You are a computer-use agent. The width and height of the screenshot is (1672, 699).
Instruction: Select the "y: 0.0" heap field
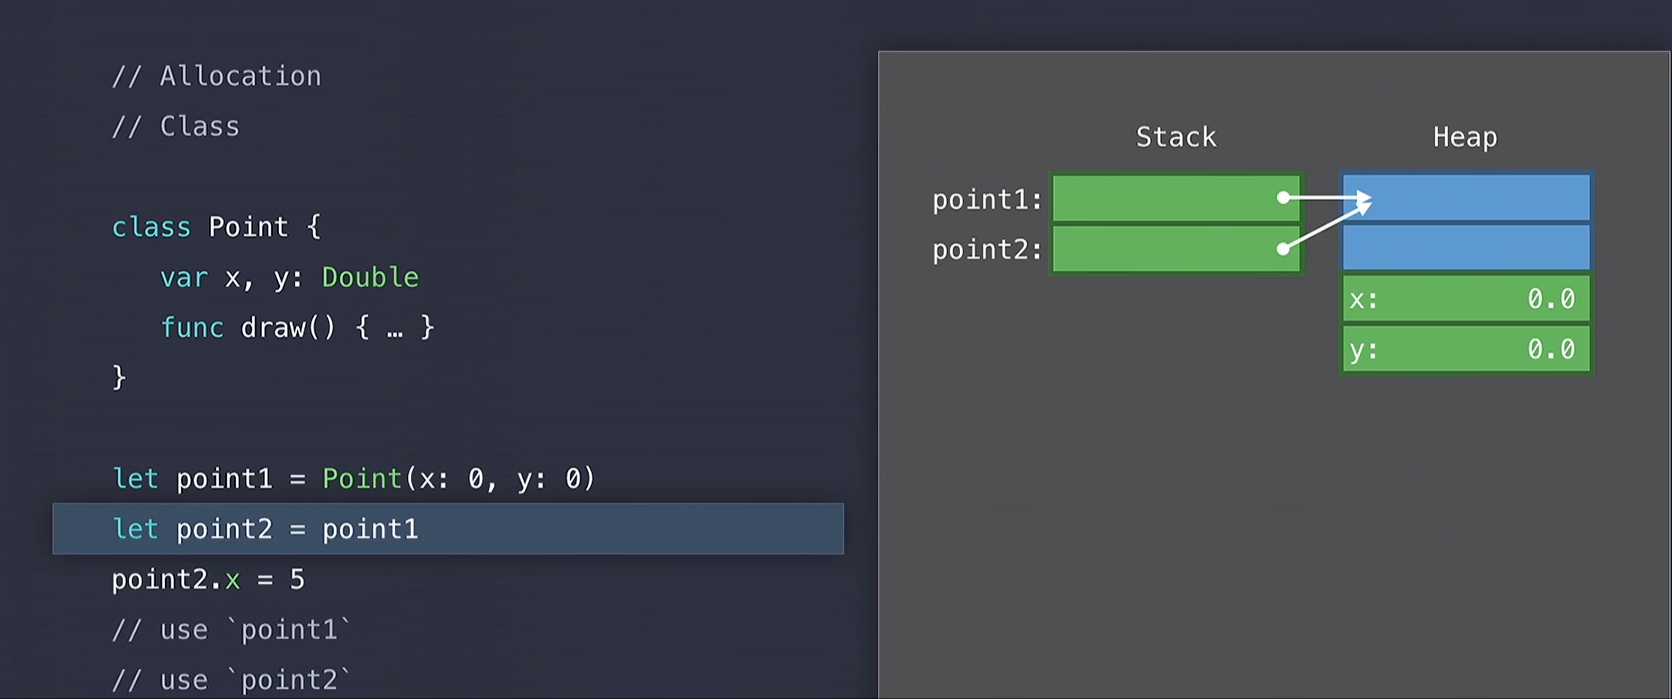pyautogui.click(x=1466, y=349)
